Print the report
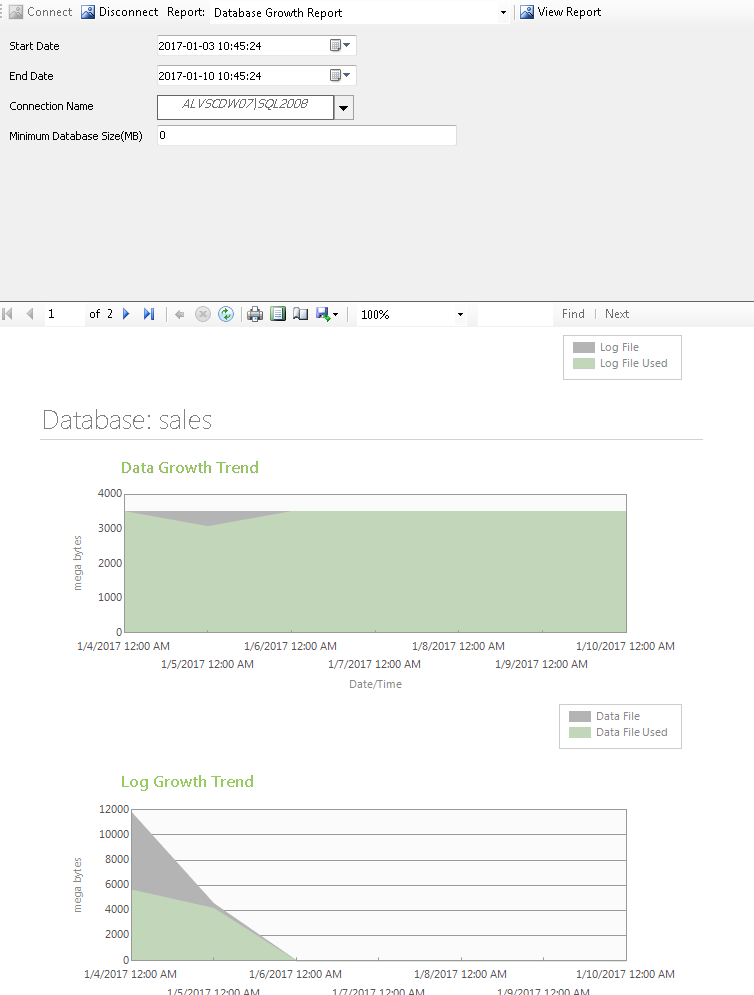 point(255,314)
